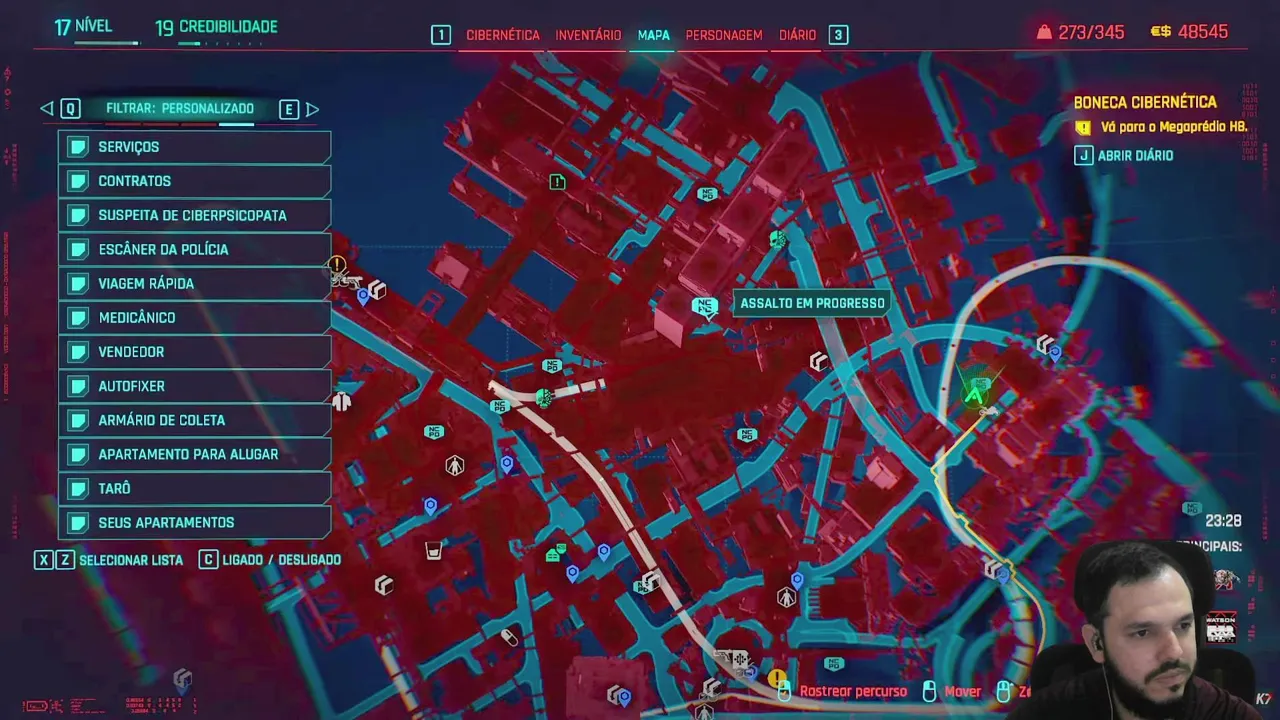
Task: Select the medic pill icon on map
Action: [x=510, y=637]
